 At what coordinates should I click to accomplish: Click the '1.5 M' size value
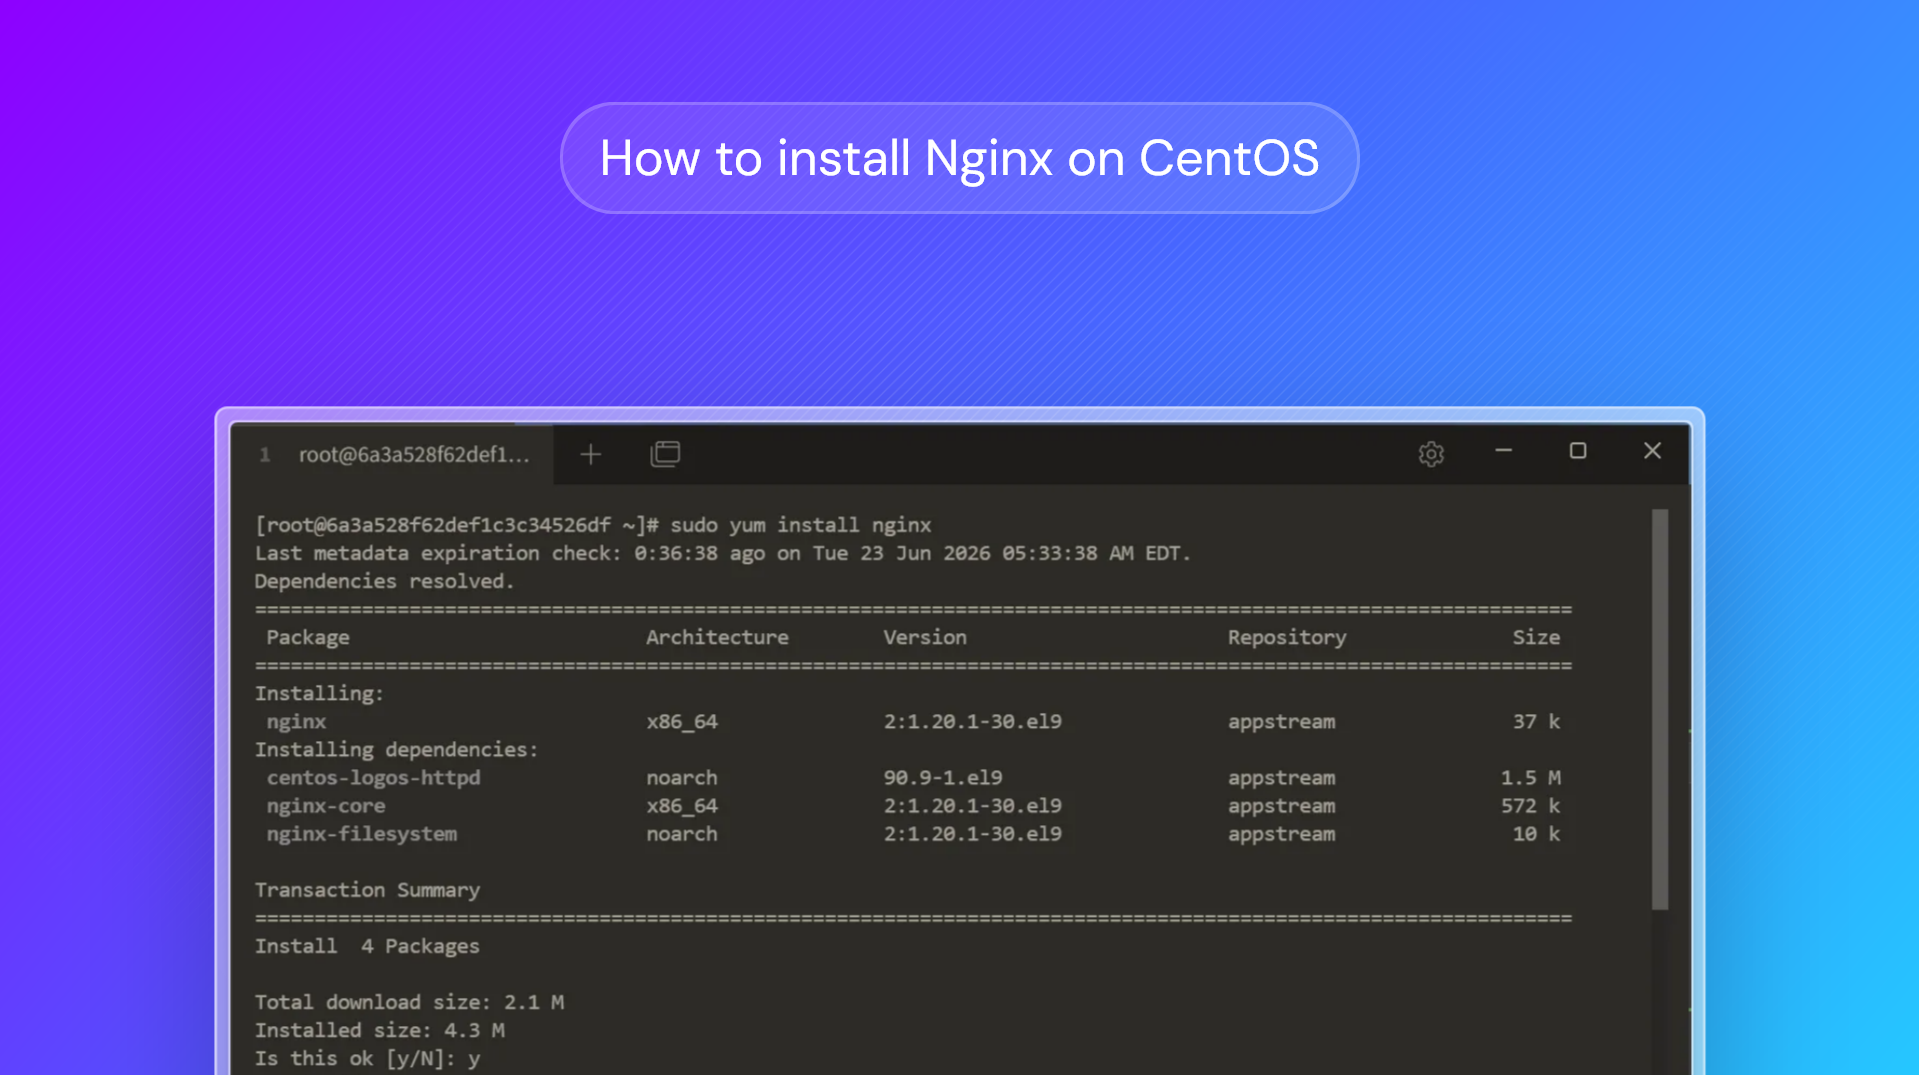1530,777
